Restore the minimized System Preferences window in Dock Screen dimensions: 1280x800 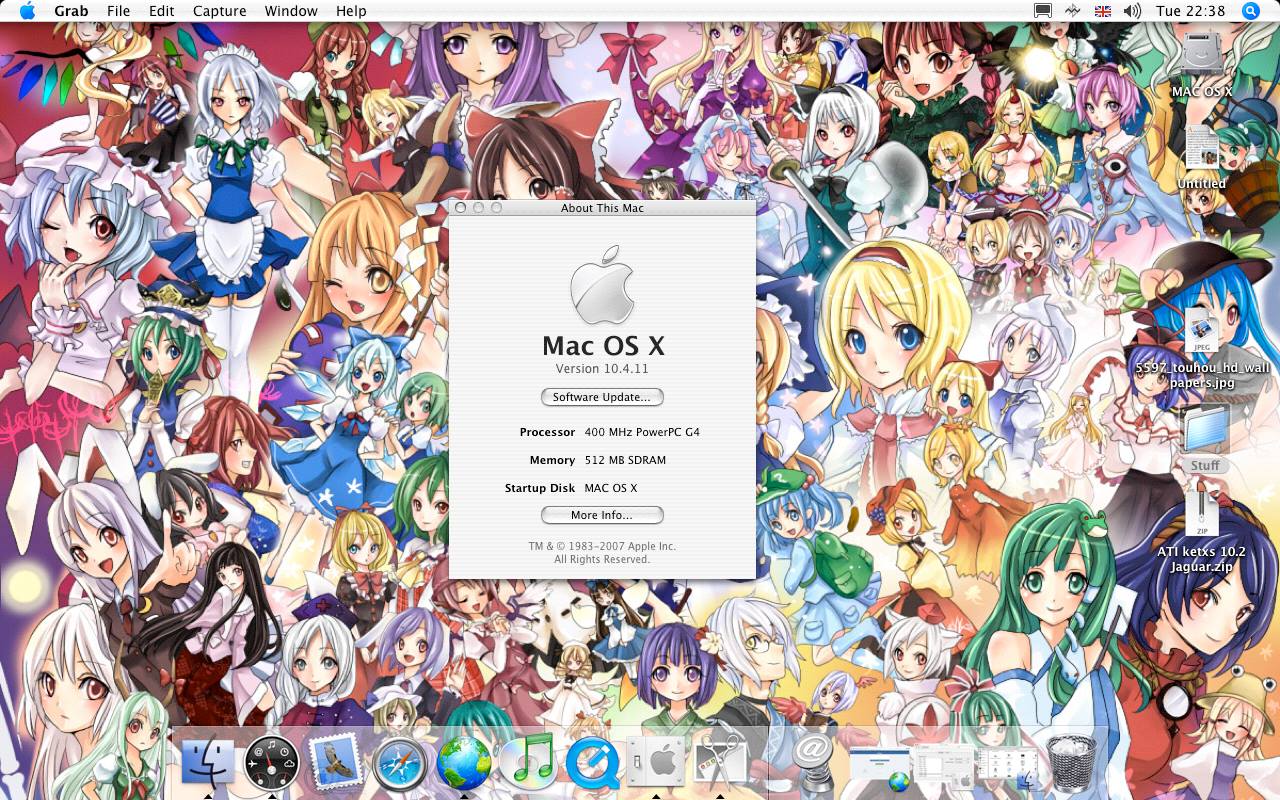pyautogui.click(x=944, y=766)
